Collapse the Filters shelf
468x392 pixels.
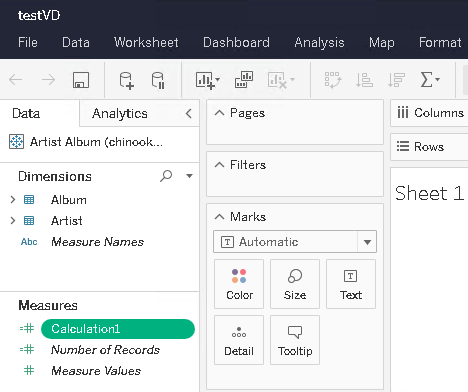pyautogui.click(x=219, y=165)
